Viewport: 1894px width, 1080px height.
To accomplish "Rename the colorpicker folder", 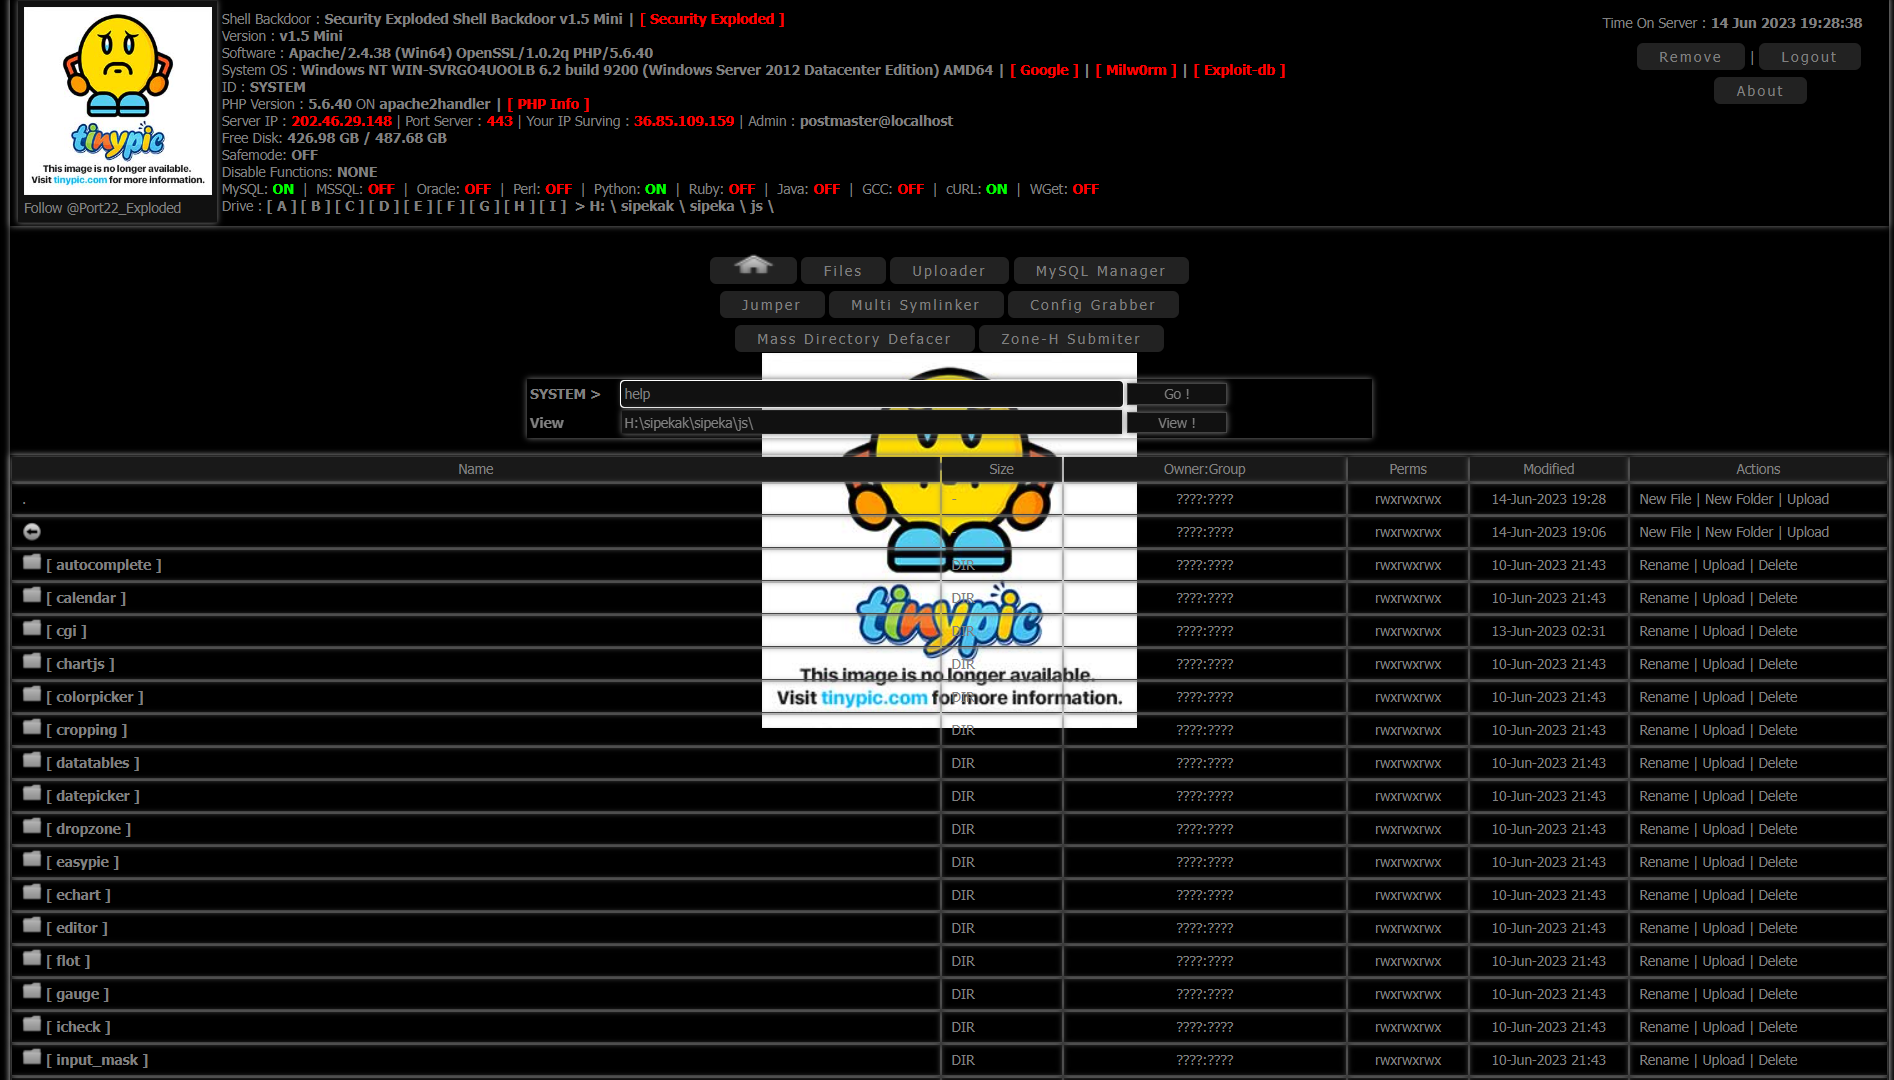I will tap(1664, 697).
